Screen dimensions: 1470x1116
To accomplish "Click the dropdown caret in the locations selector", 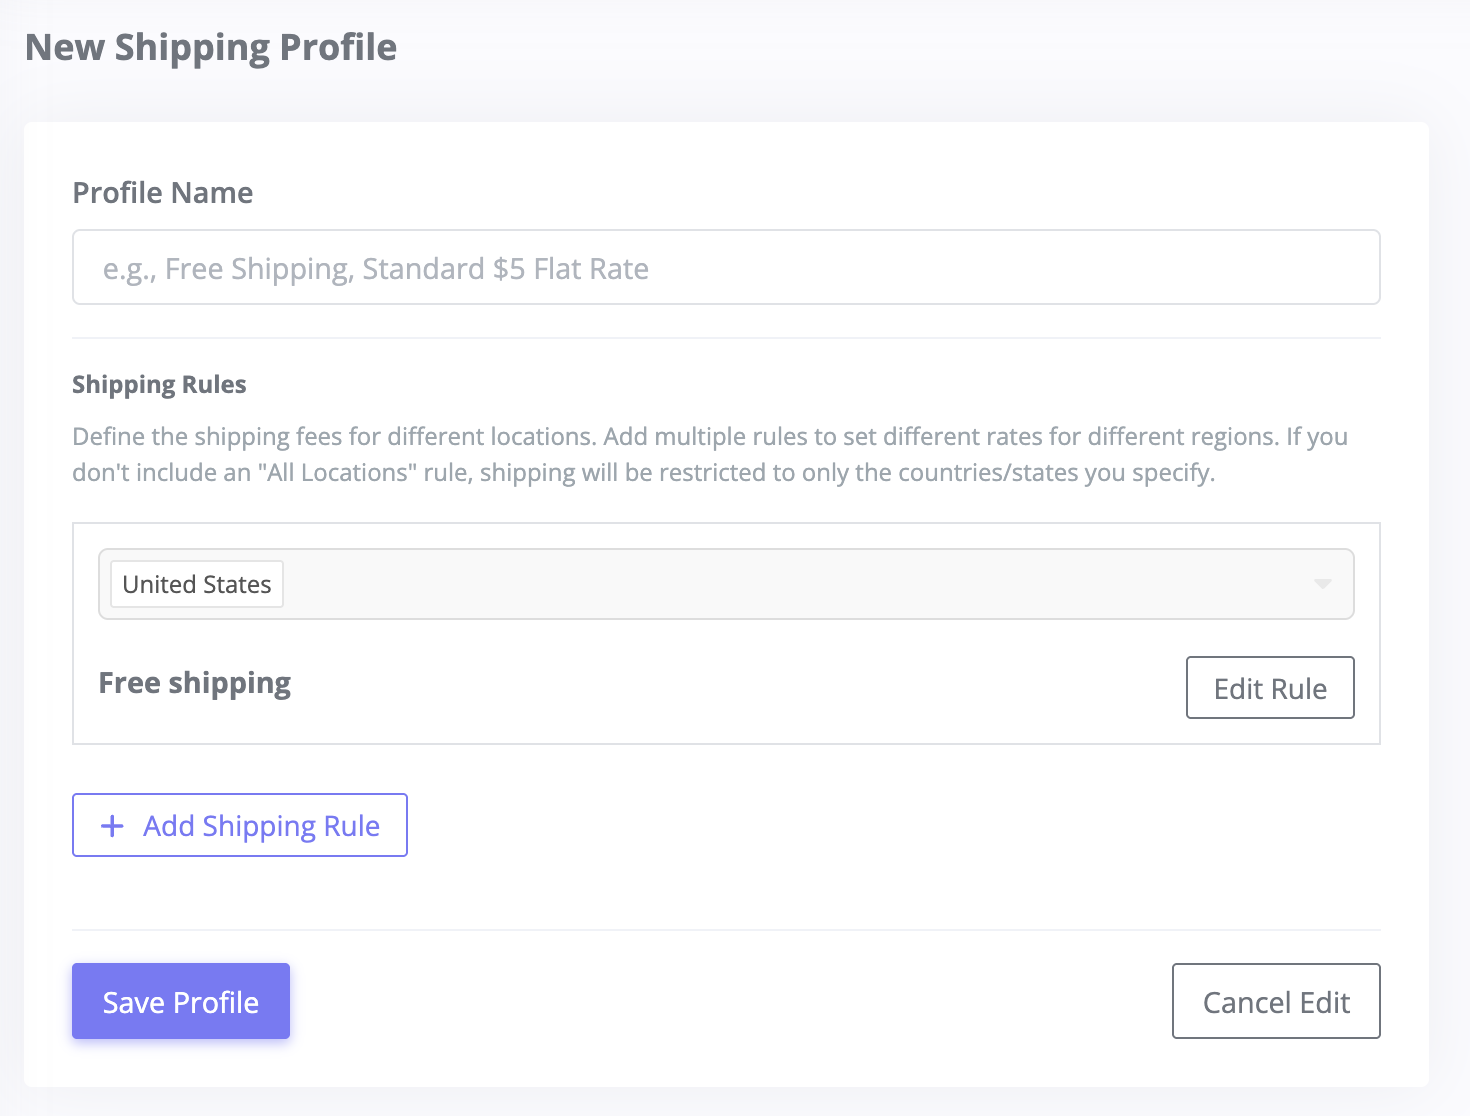I will coord(1322,584).
